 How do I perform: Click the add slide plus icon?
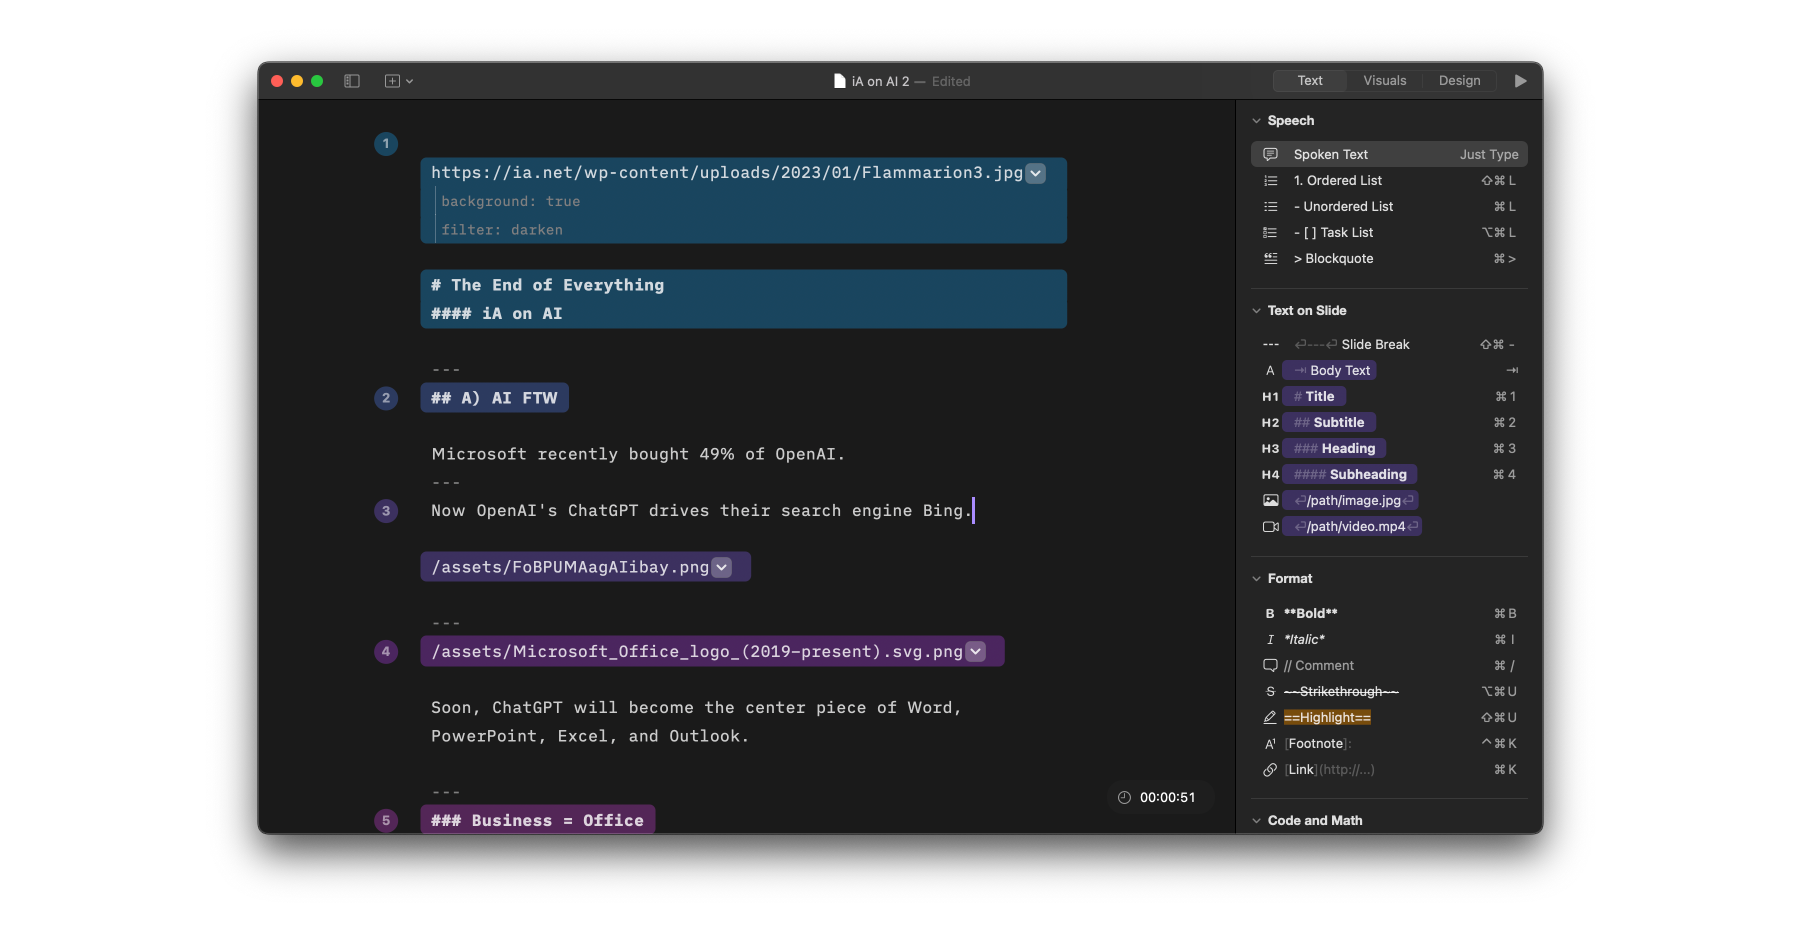pos(393,81)
